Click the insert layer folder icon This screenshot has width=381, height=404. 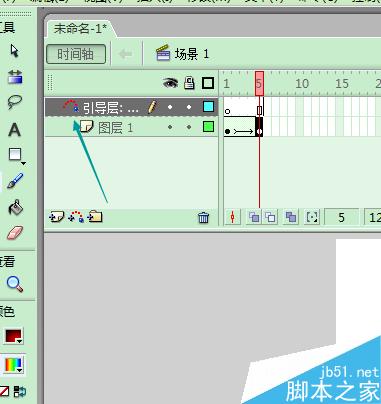[95, 217]
